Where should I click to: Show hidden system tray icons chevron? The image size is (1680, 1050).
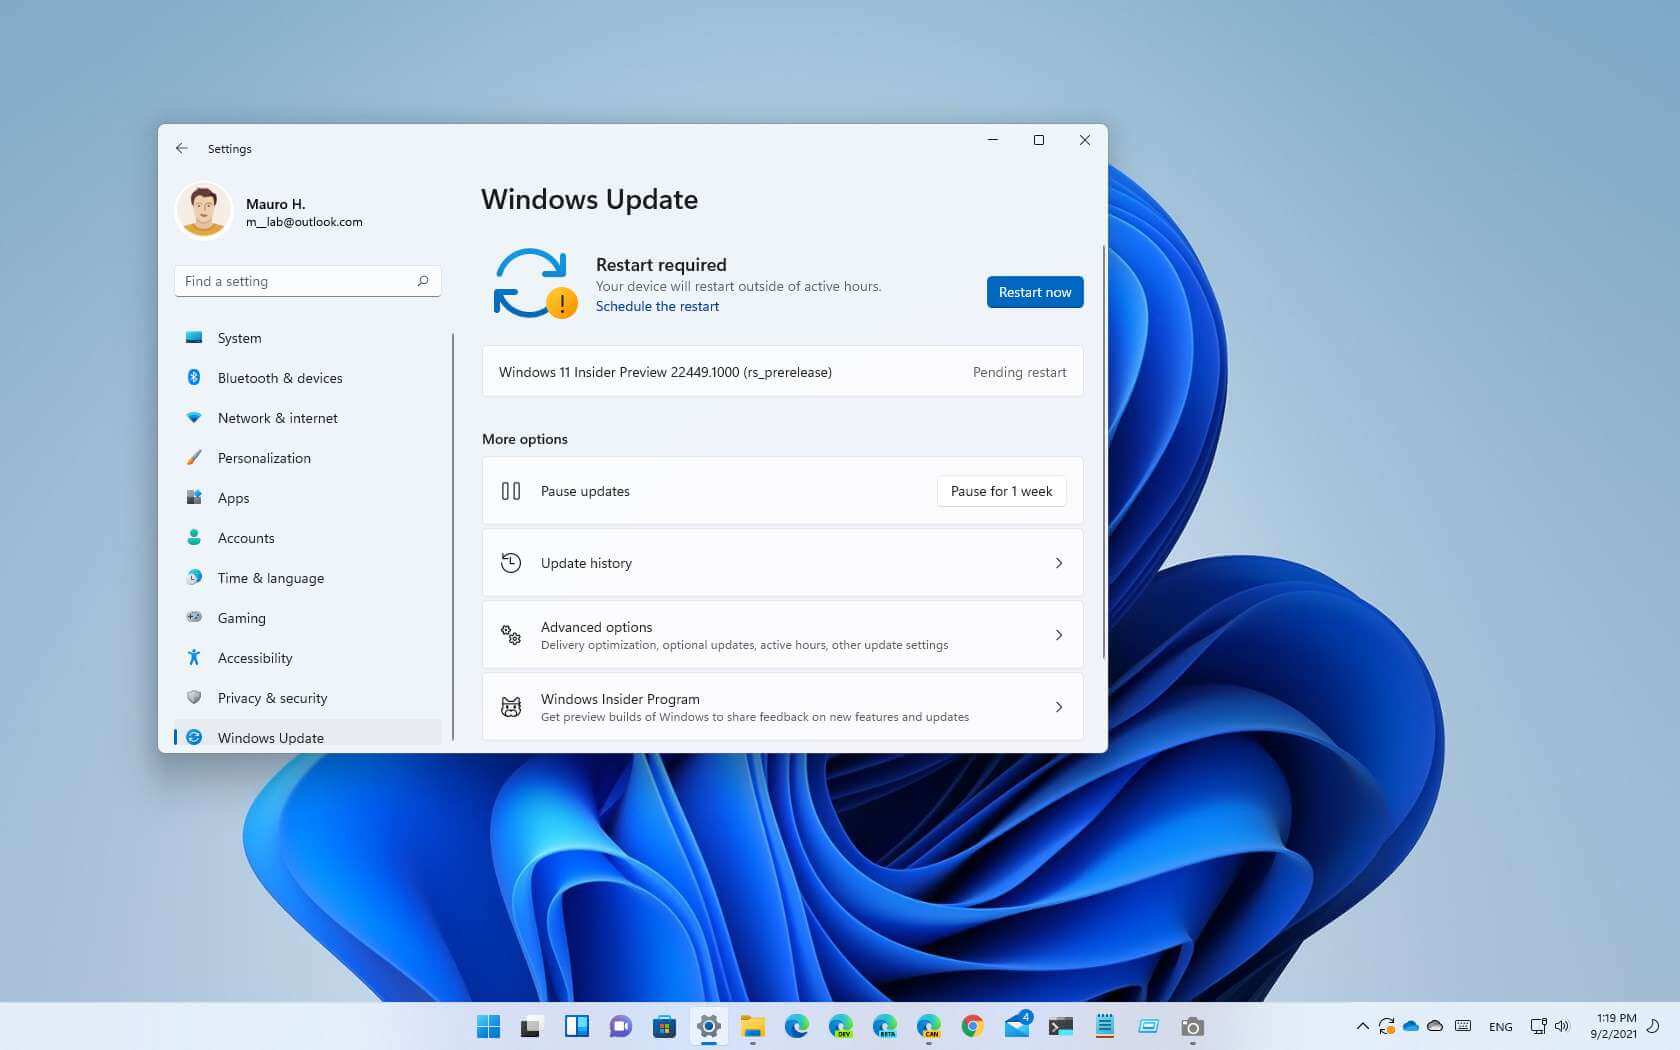tap(1362, 1026)
